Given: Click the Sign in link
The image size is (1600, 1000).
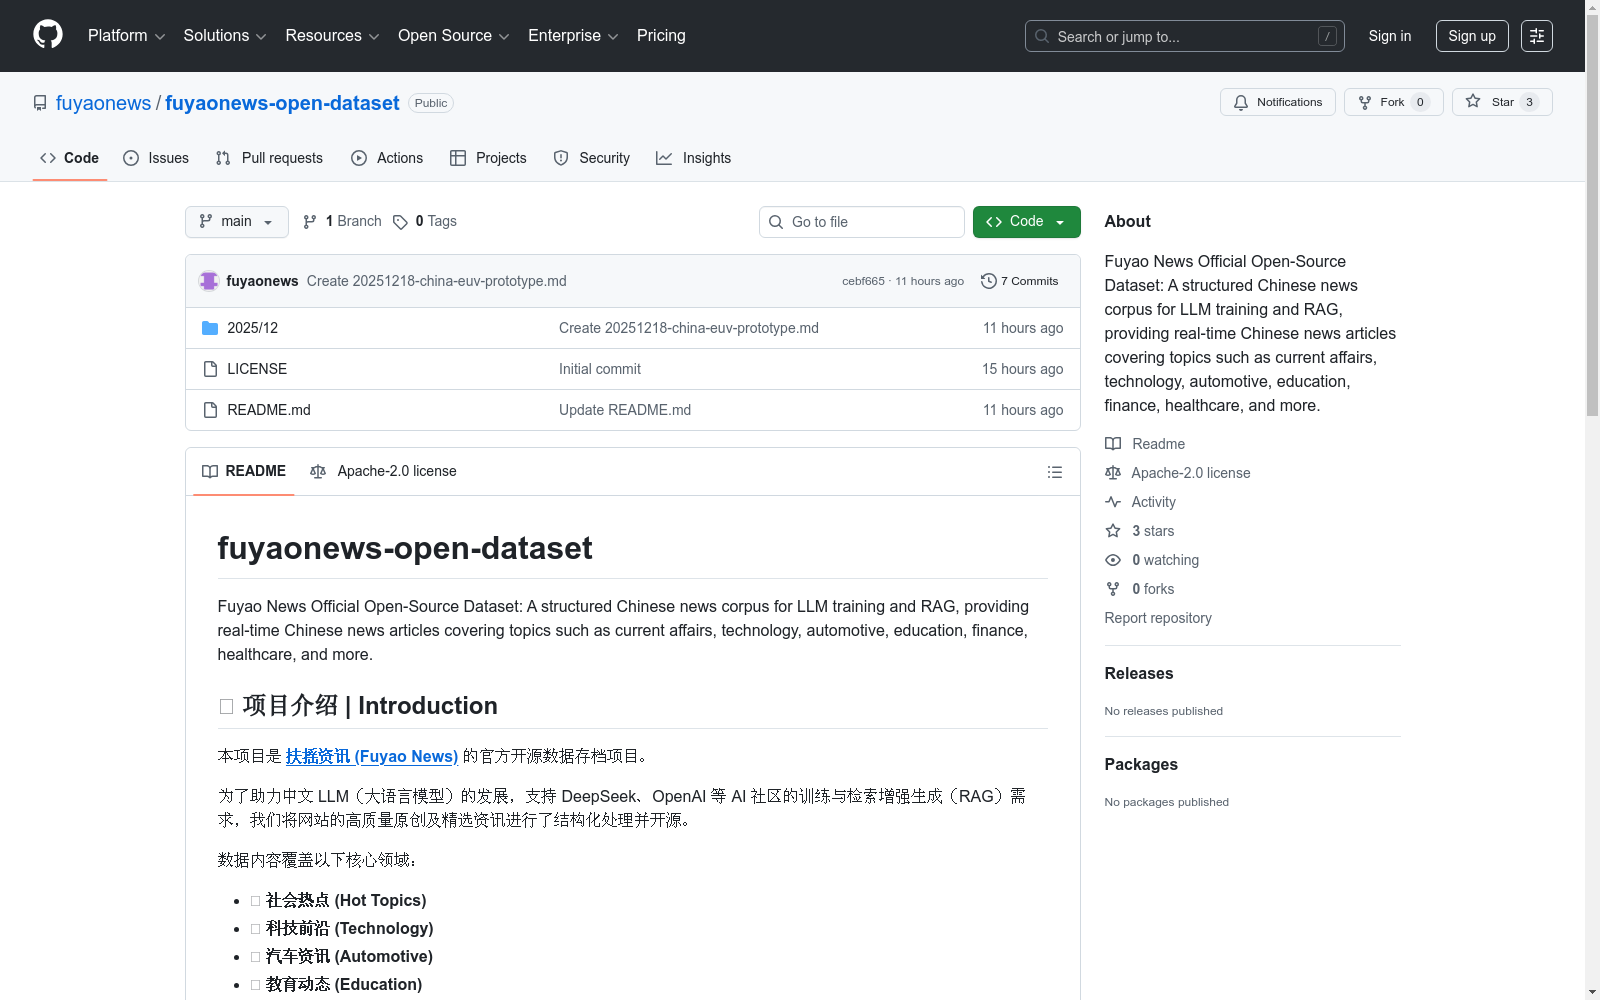Looking at the screenshot, I should click(x=1390, y=36).
